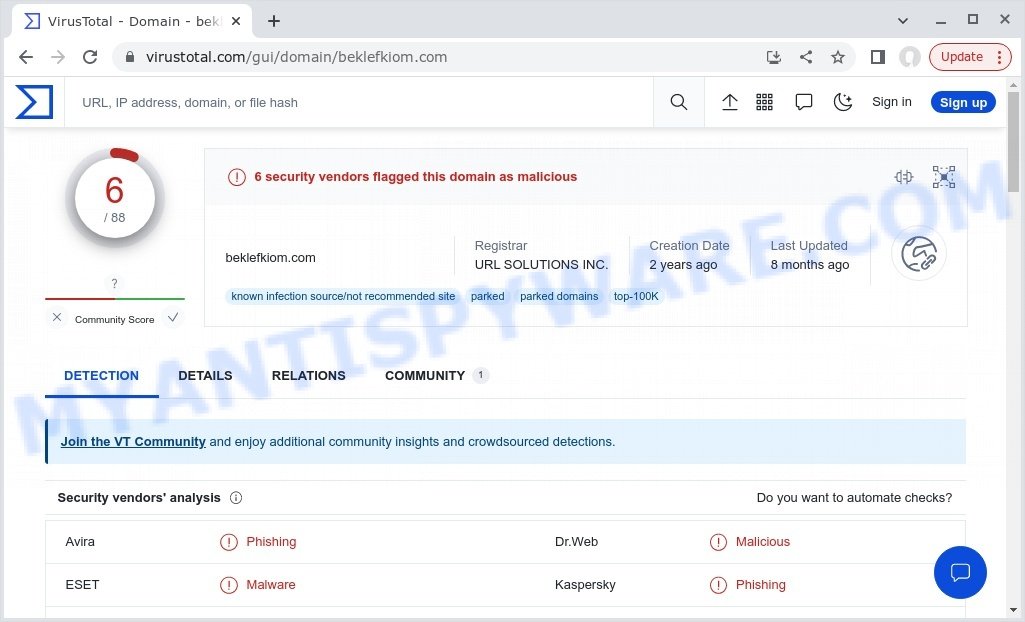Open the browser profile avatar
This screenshot has height=622, width=1025.
tap(909, 57)
